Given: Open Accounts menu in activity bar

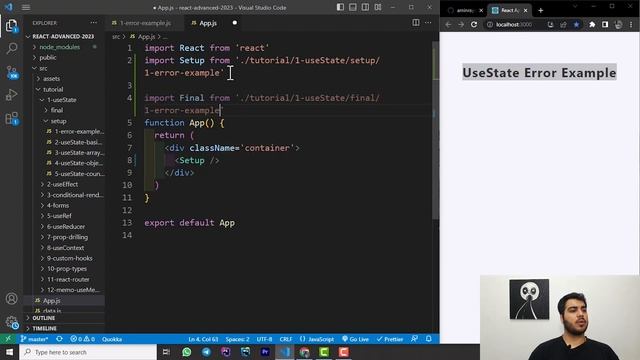Looking at the screenshot, I should pyautogui.click(x=11, y=298).
